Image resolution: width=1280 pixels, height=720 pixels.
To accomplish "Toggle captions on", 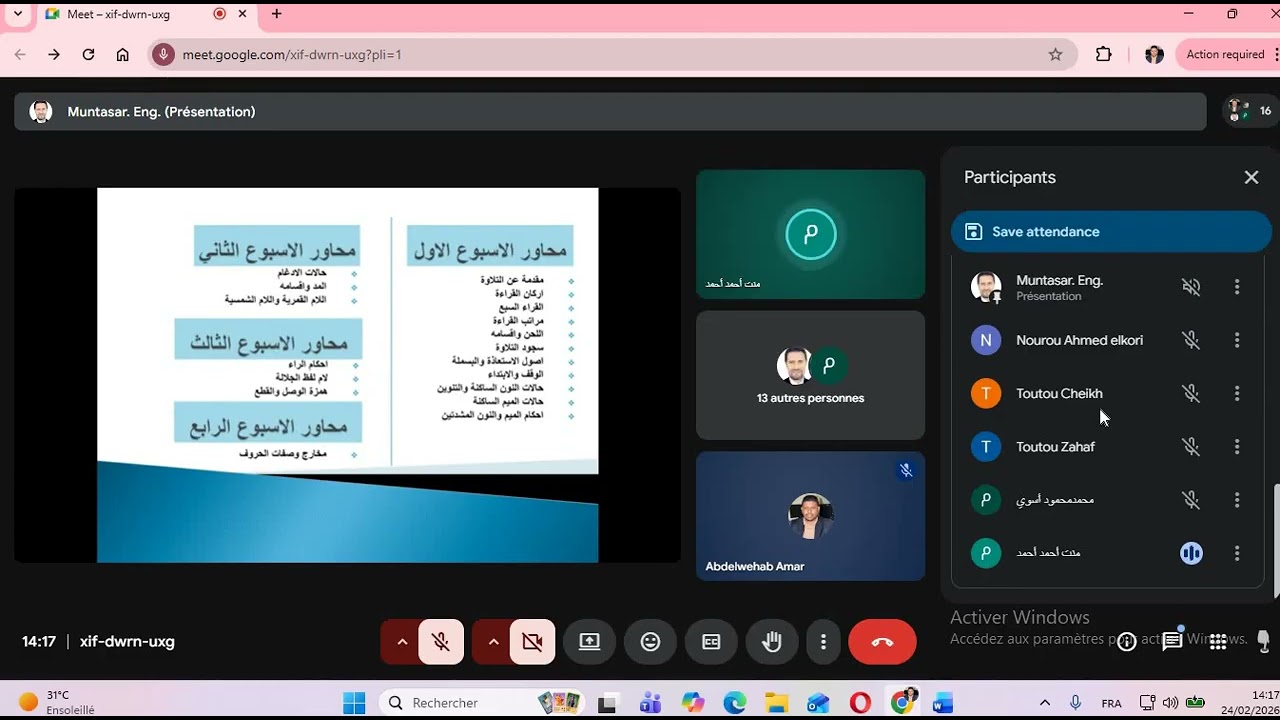I will pos(711,642).
